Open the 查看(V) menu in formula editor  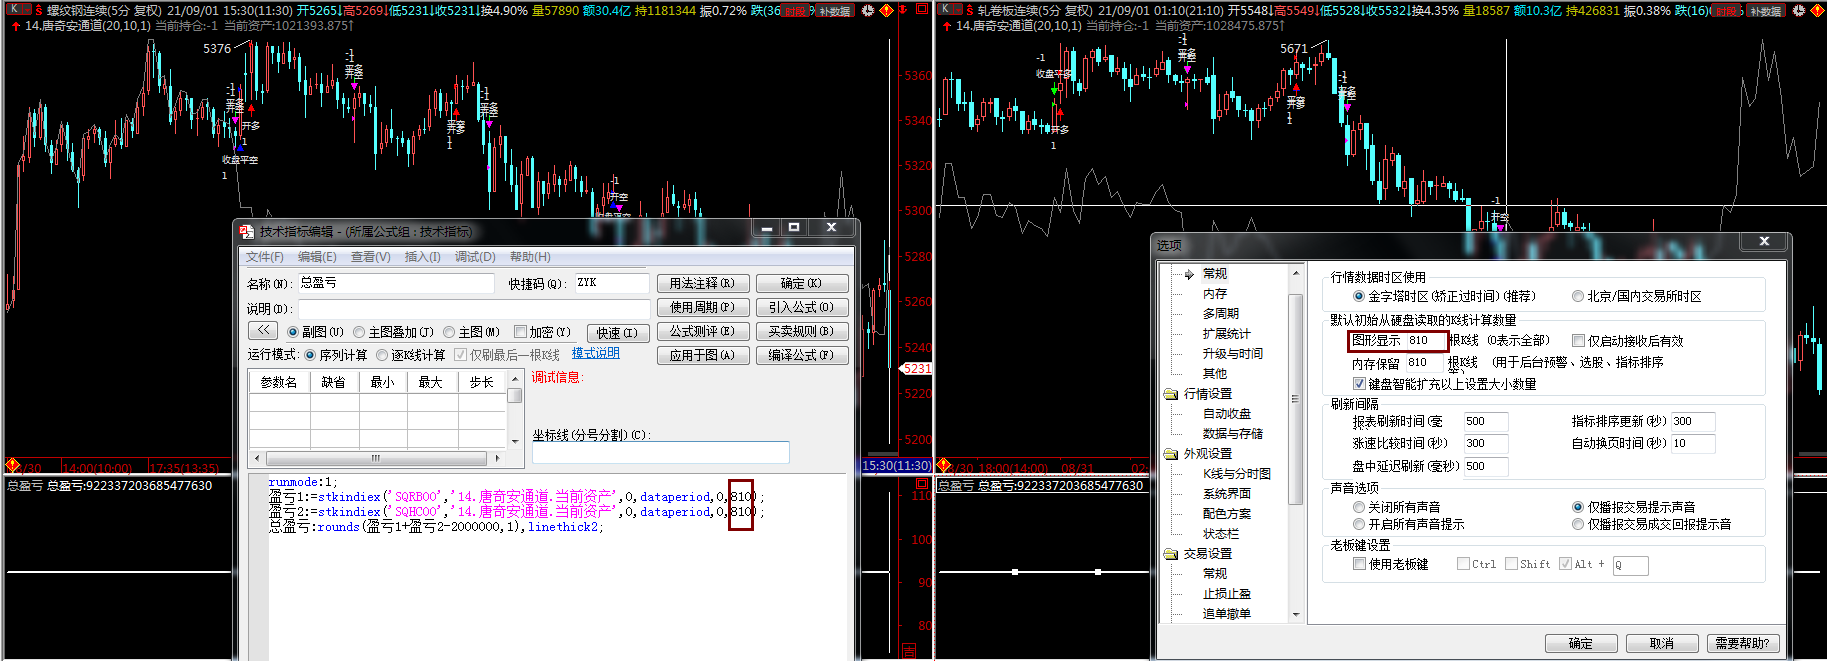pyautogui.click(x=370, y=257)
